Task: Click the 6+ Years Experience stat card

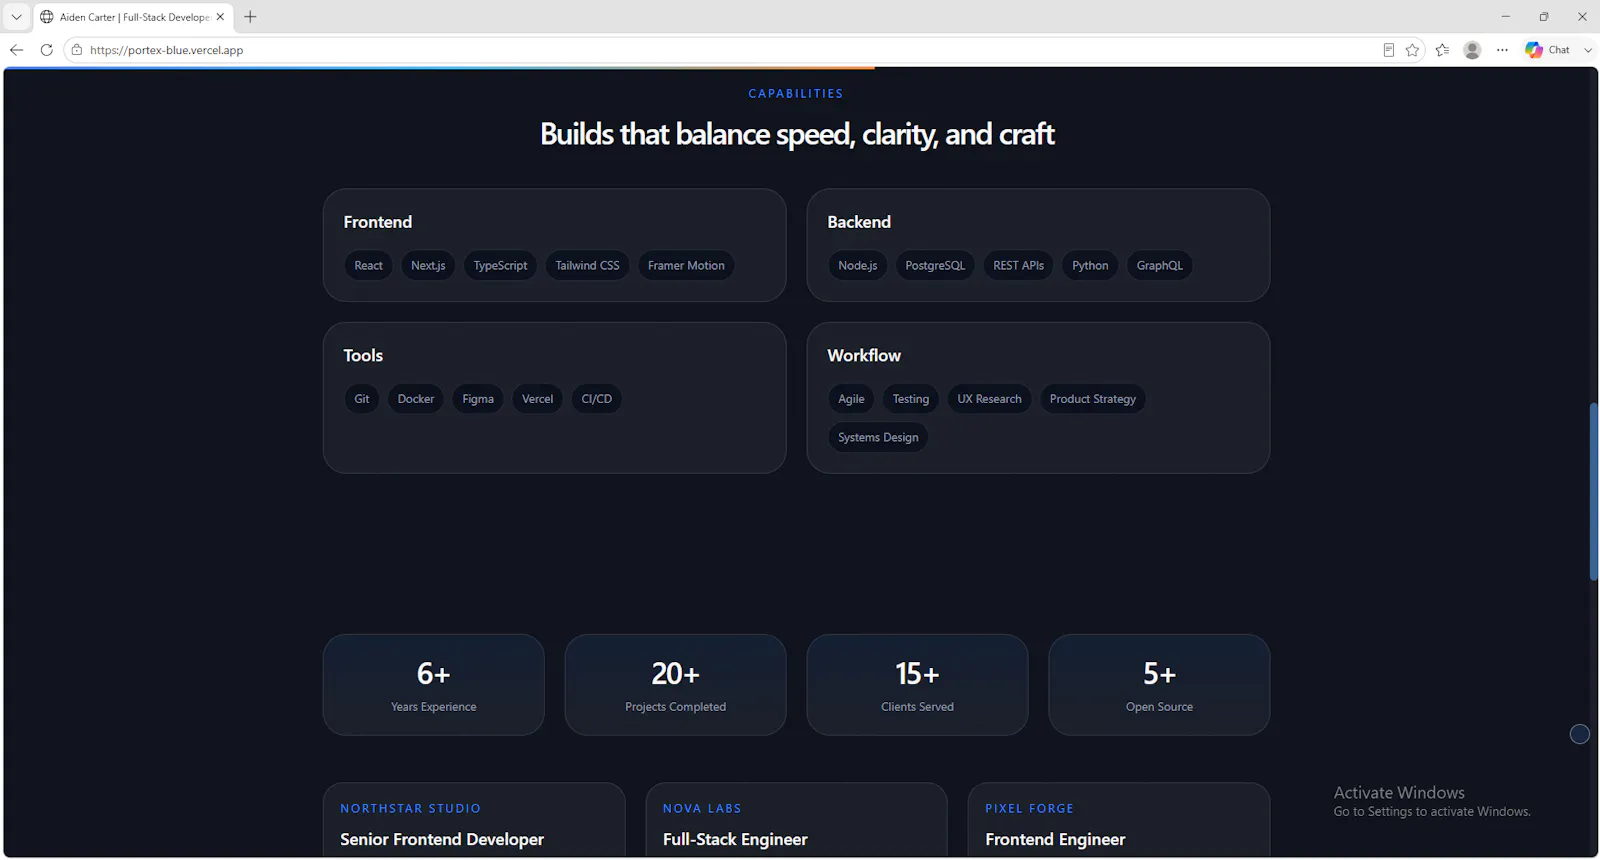Action: click(x=433, y=685)
